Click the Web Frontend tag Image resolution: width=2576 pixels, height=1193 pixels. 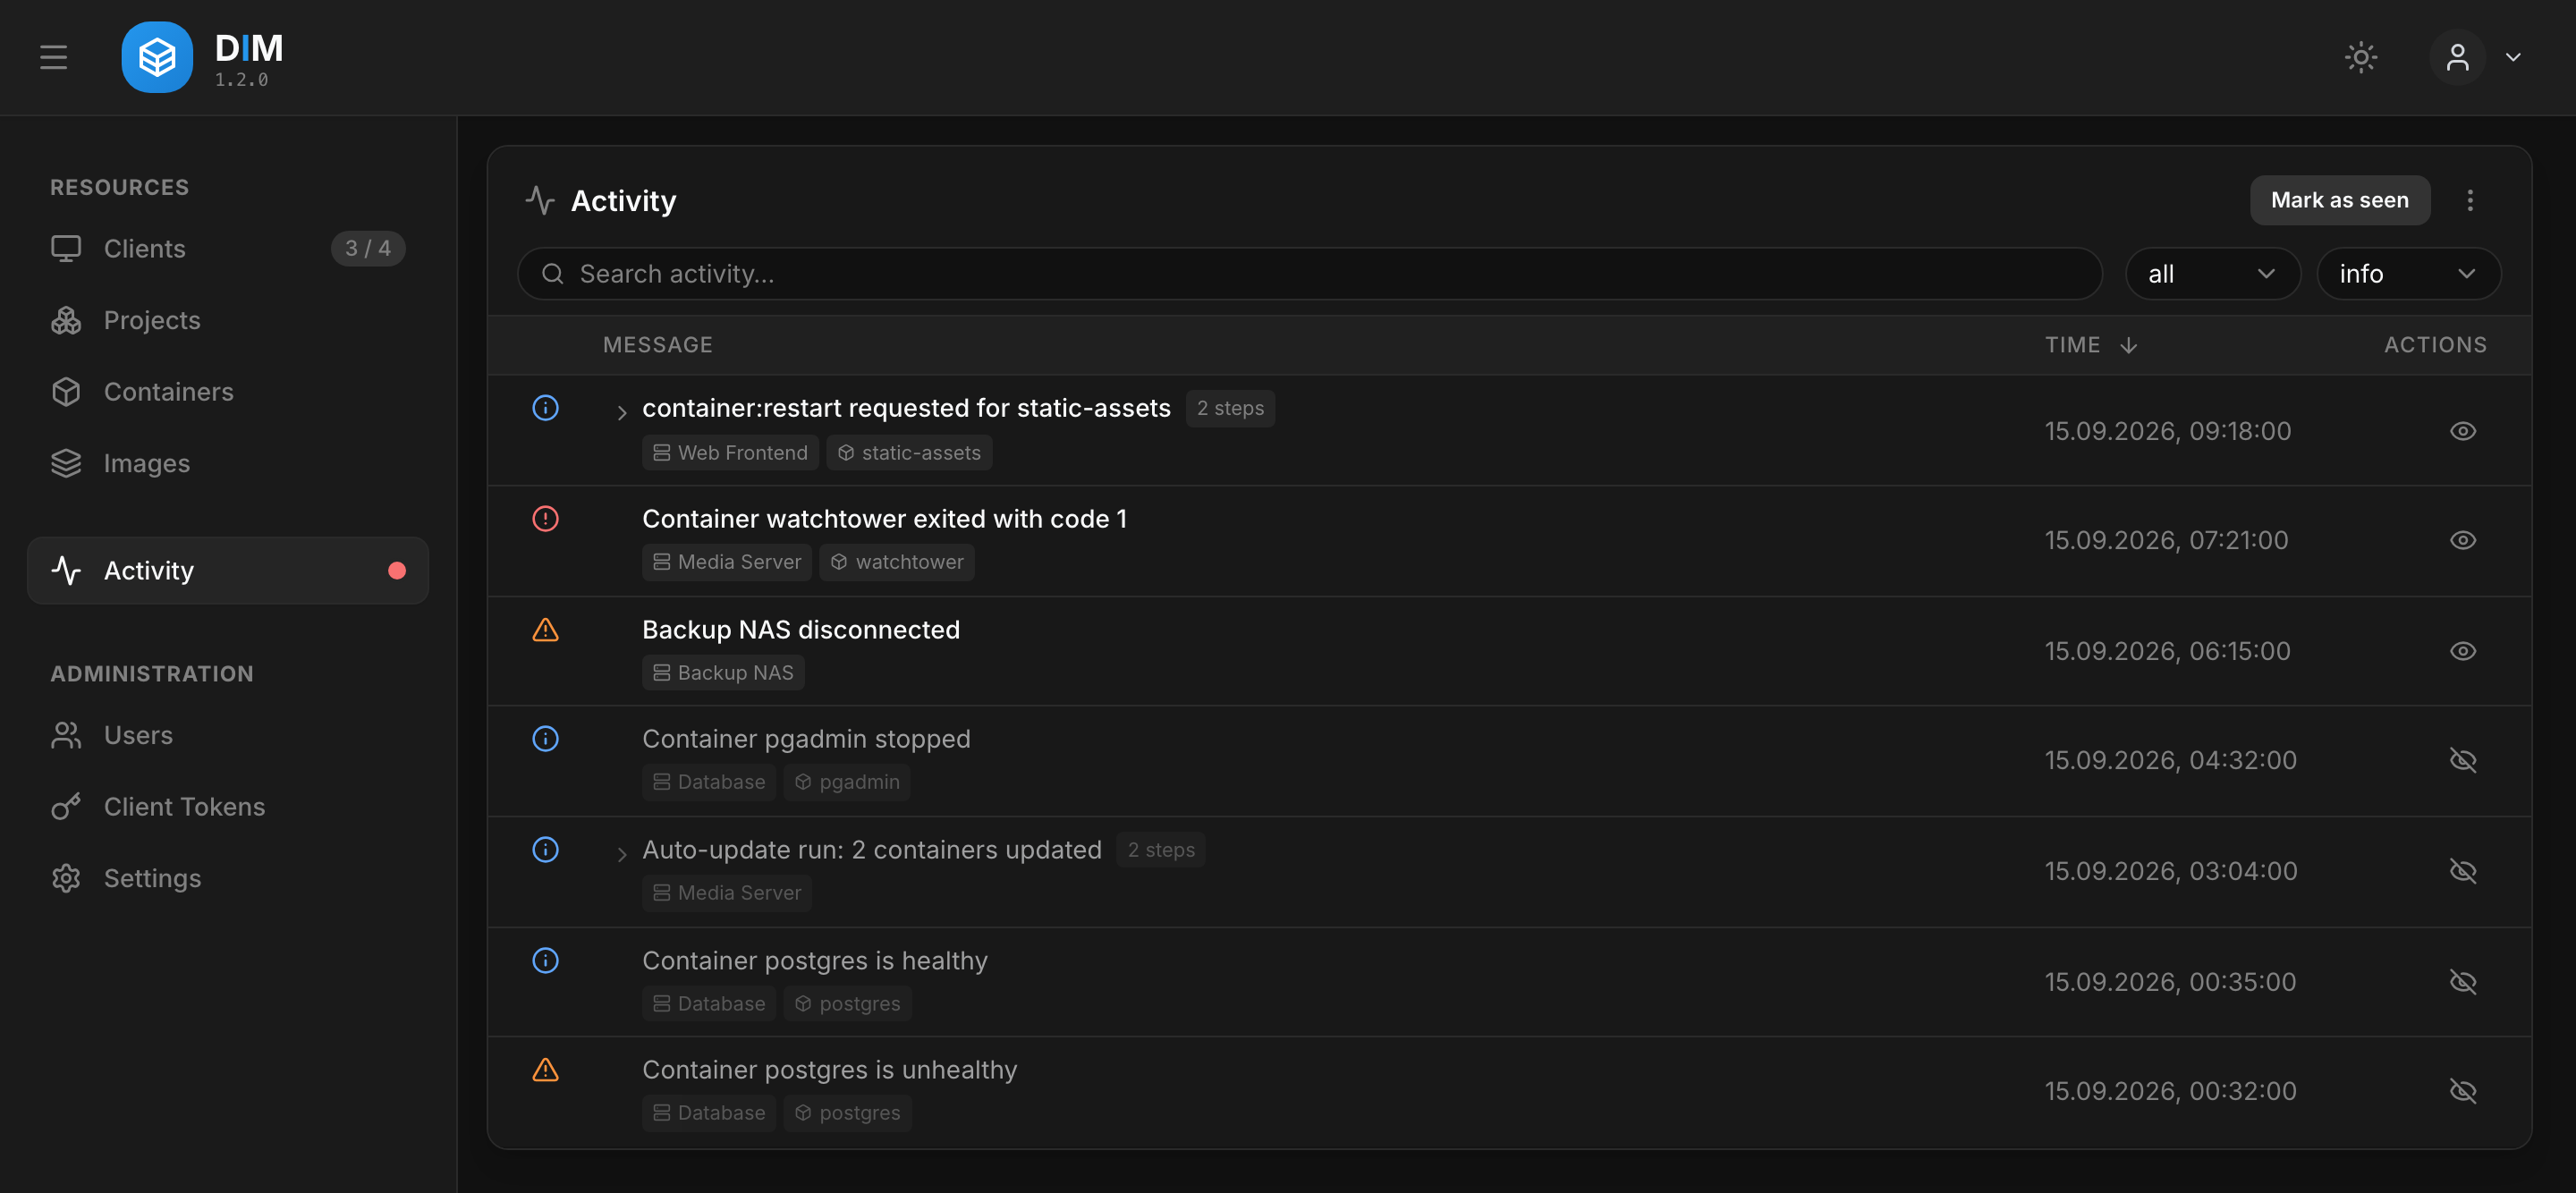click(730, 453)
